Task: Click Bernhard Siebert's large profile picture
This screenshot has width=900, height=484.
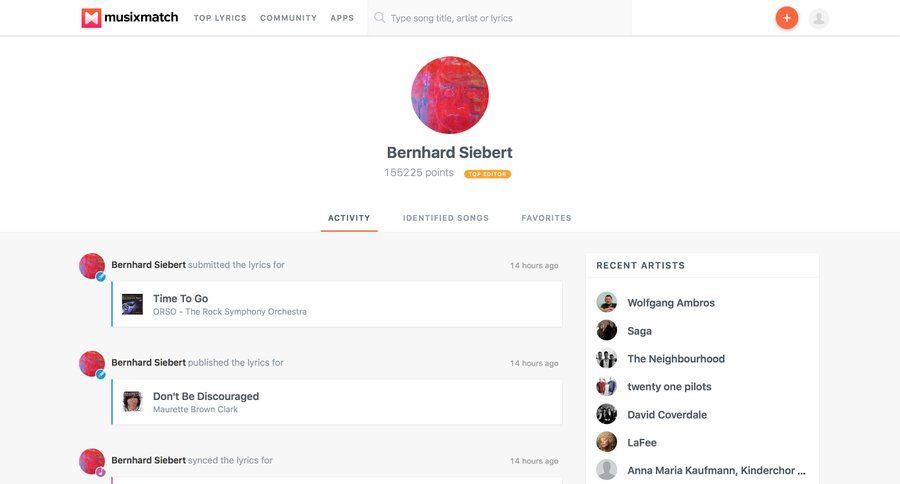Action: click(449, 95)
